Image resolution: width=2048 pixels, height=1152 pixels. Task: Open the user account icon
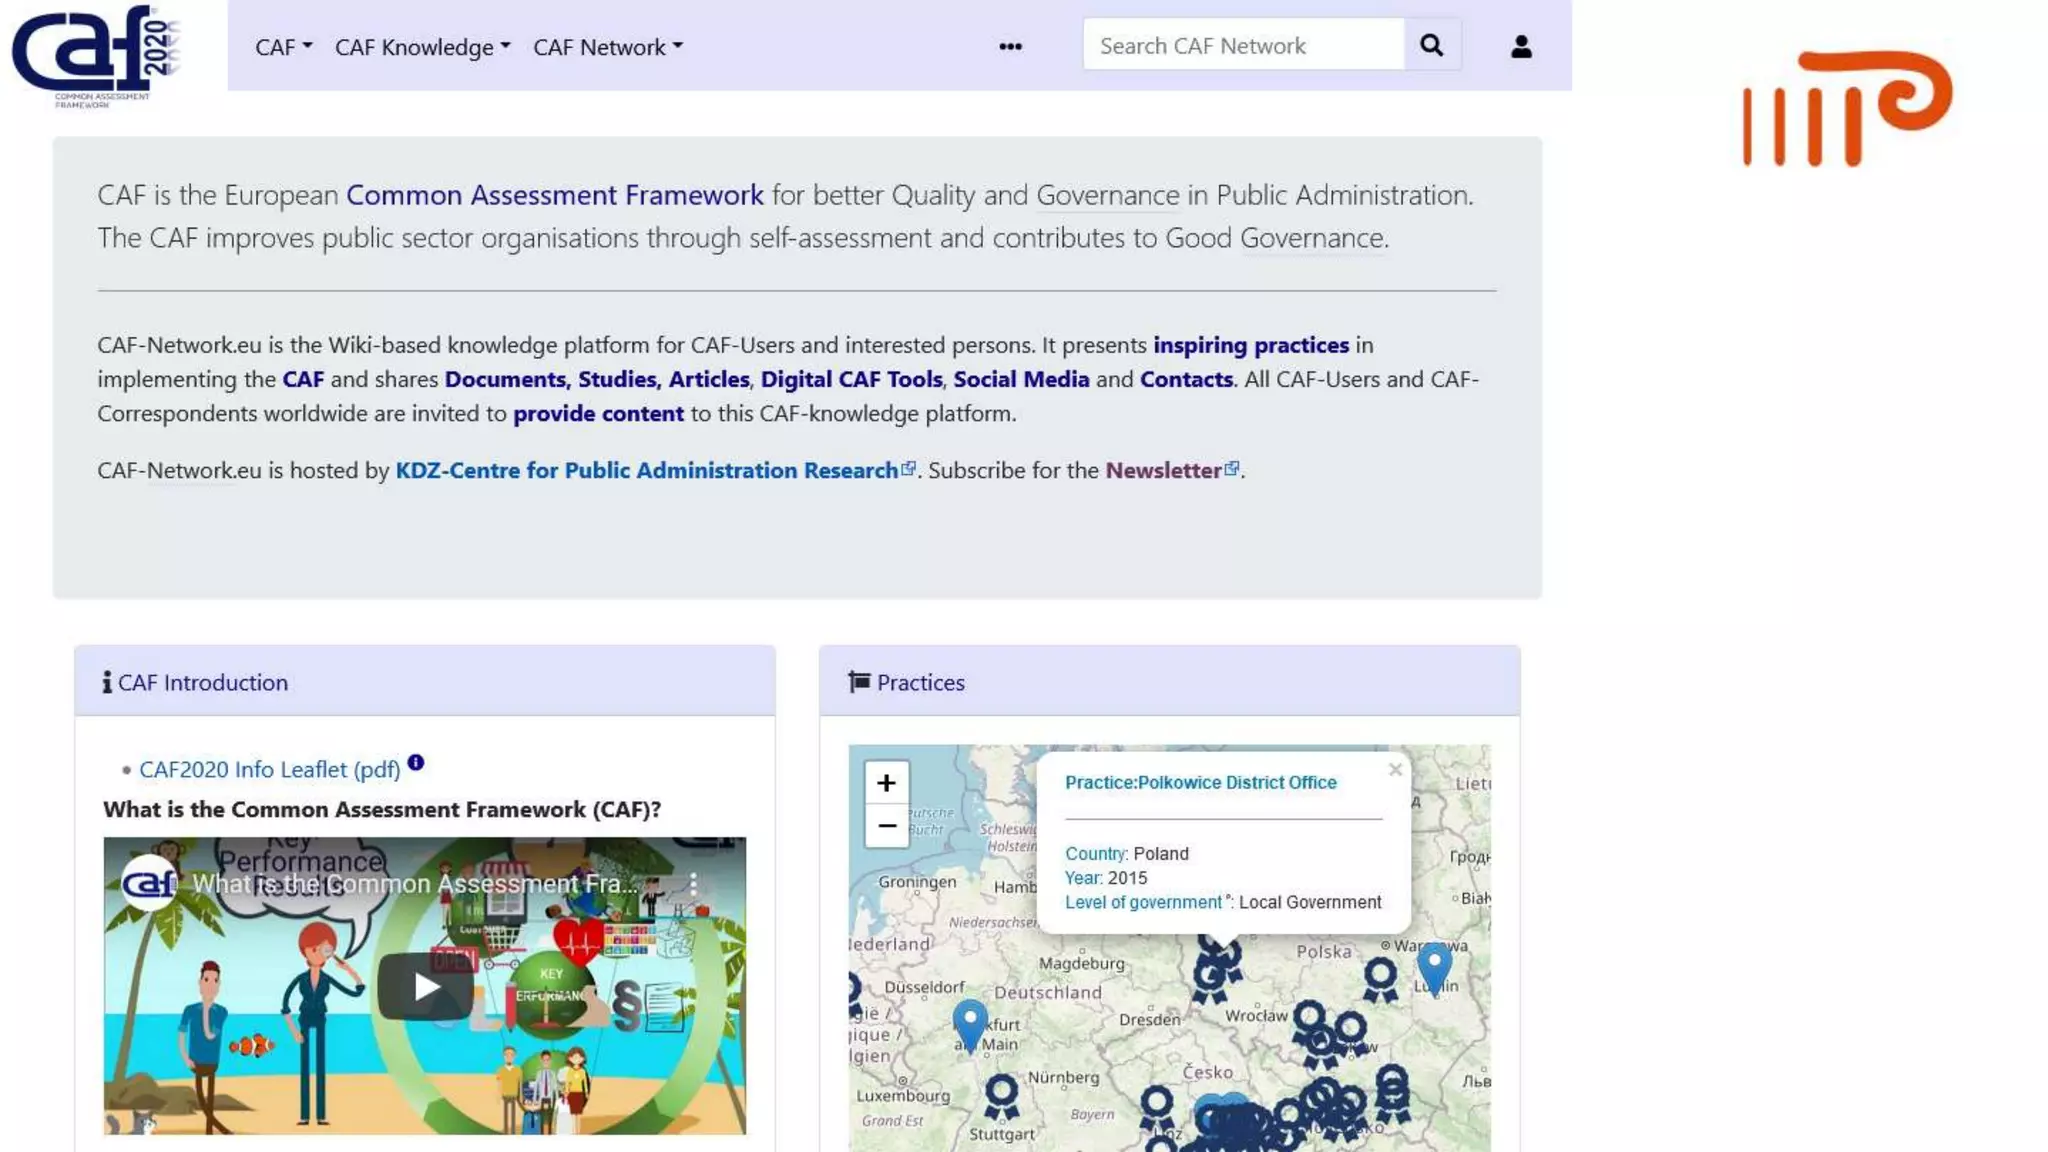click(x=1520, y=46)
